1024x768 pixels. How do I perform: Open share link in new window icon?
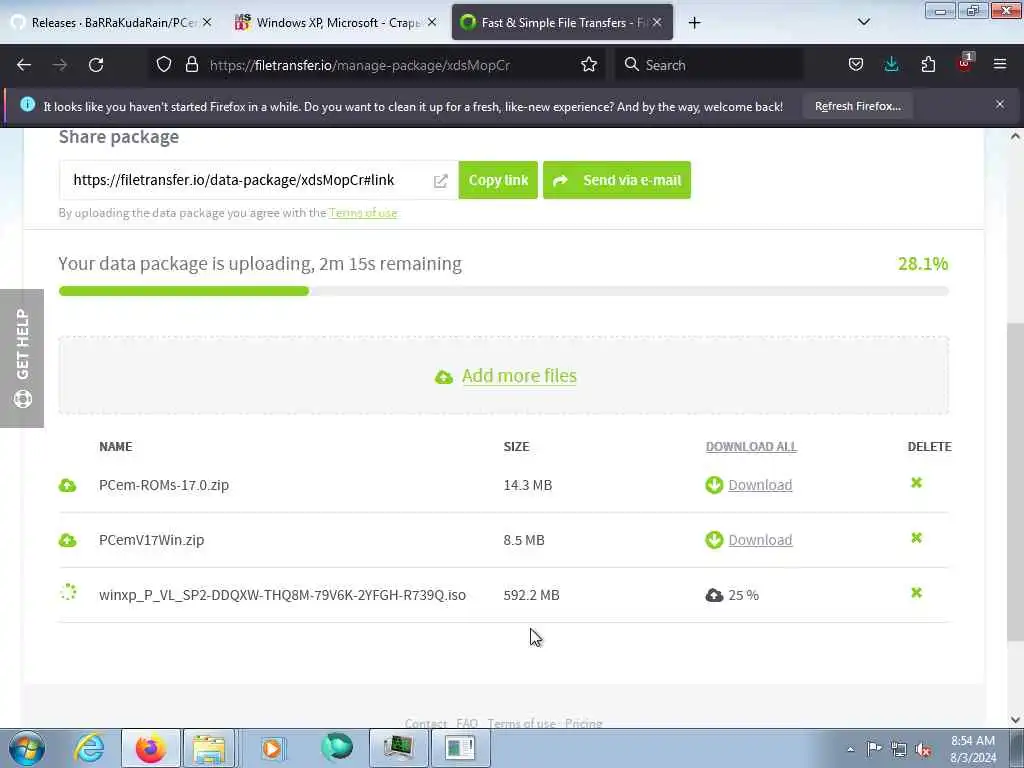pos(441,181)
